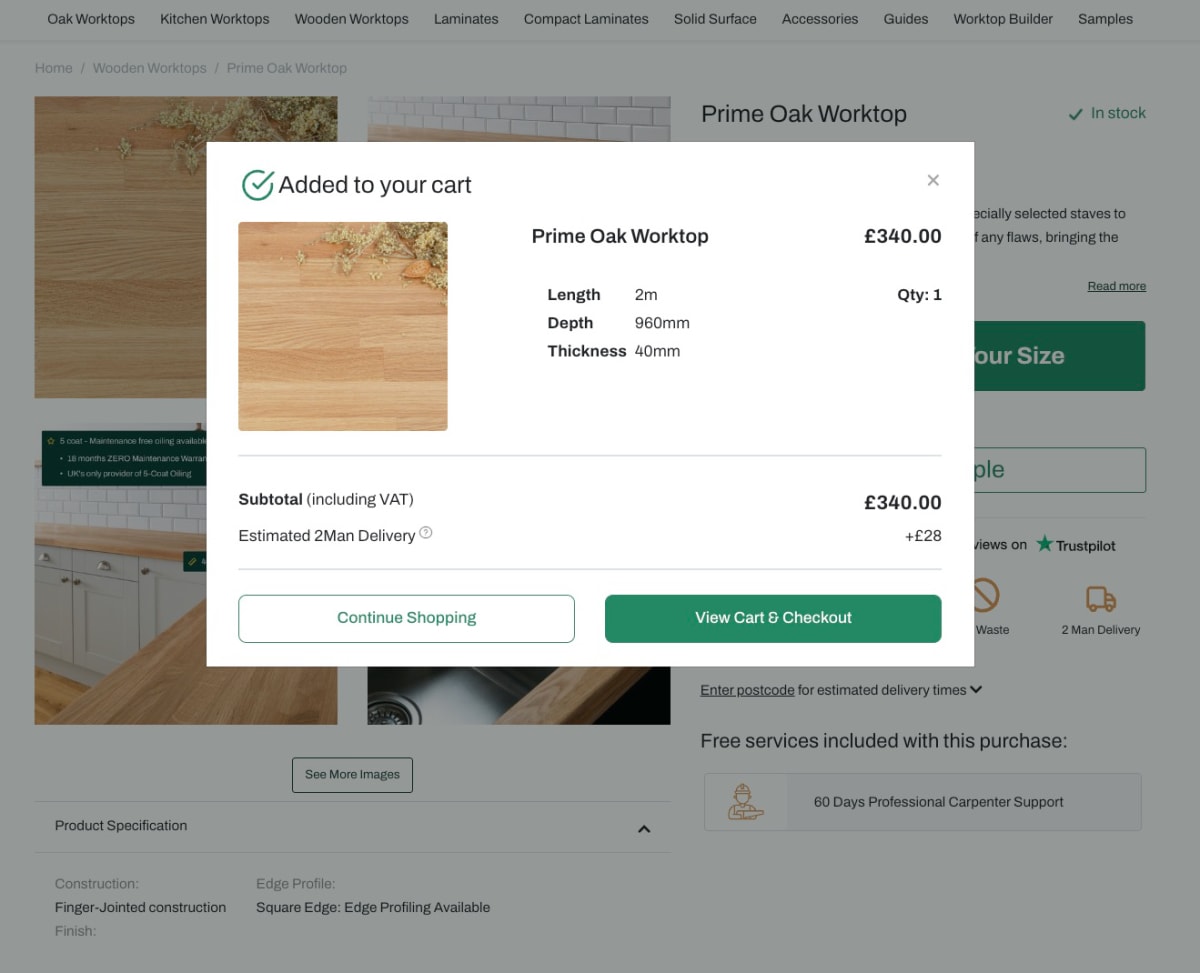The height and width of the screenshot is (973, 1200).
Task: Collapse the Product Specification section
Action: click(644, 828)
